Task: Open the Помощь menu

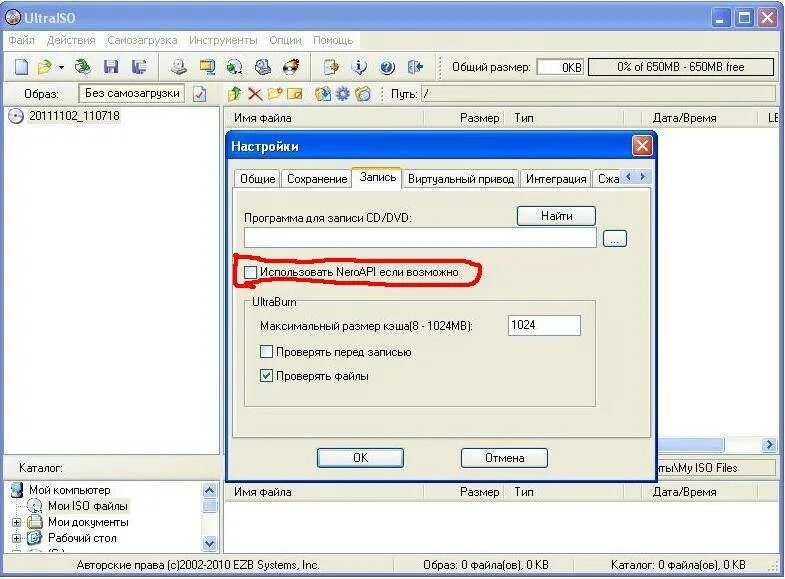Action: point(333,40)
